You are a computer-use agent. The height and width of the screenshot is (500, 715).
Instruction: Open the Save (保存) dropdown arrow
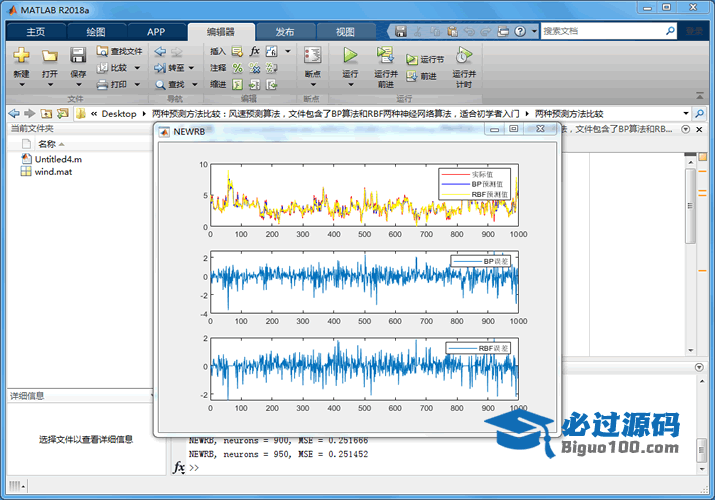coord(78,85)
